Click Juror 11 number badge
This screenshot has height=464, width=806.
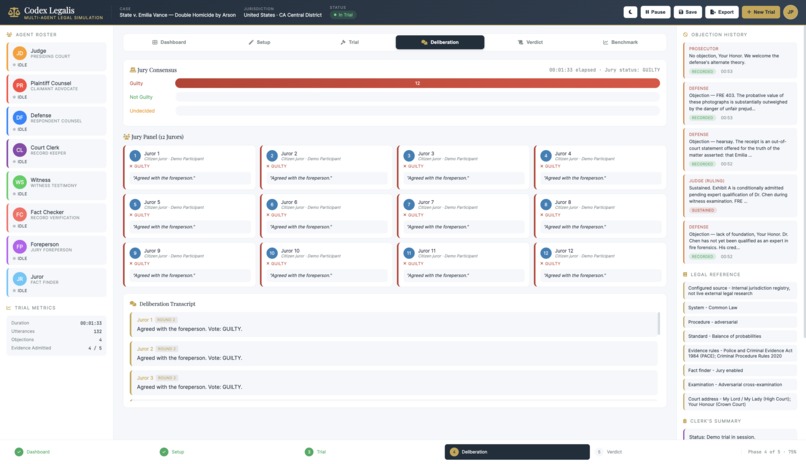[x=409, y=253]
